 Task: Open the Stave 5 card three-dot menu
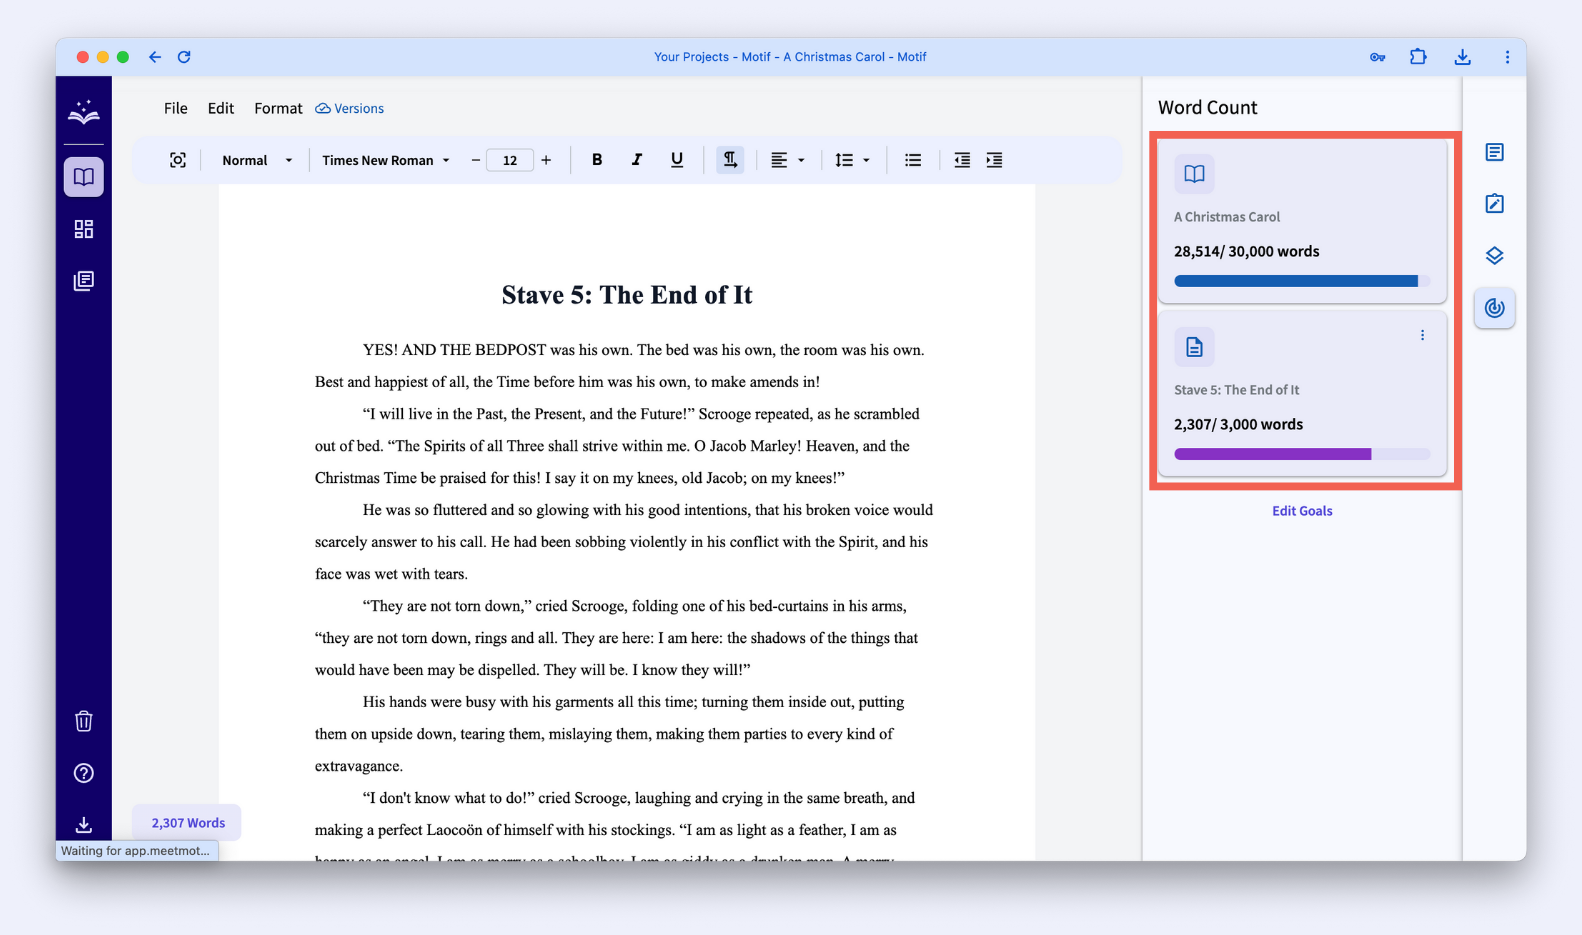(x=1422, y=335)
